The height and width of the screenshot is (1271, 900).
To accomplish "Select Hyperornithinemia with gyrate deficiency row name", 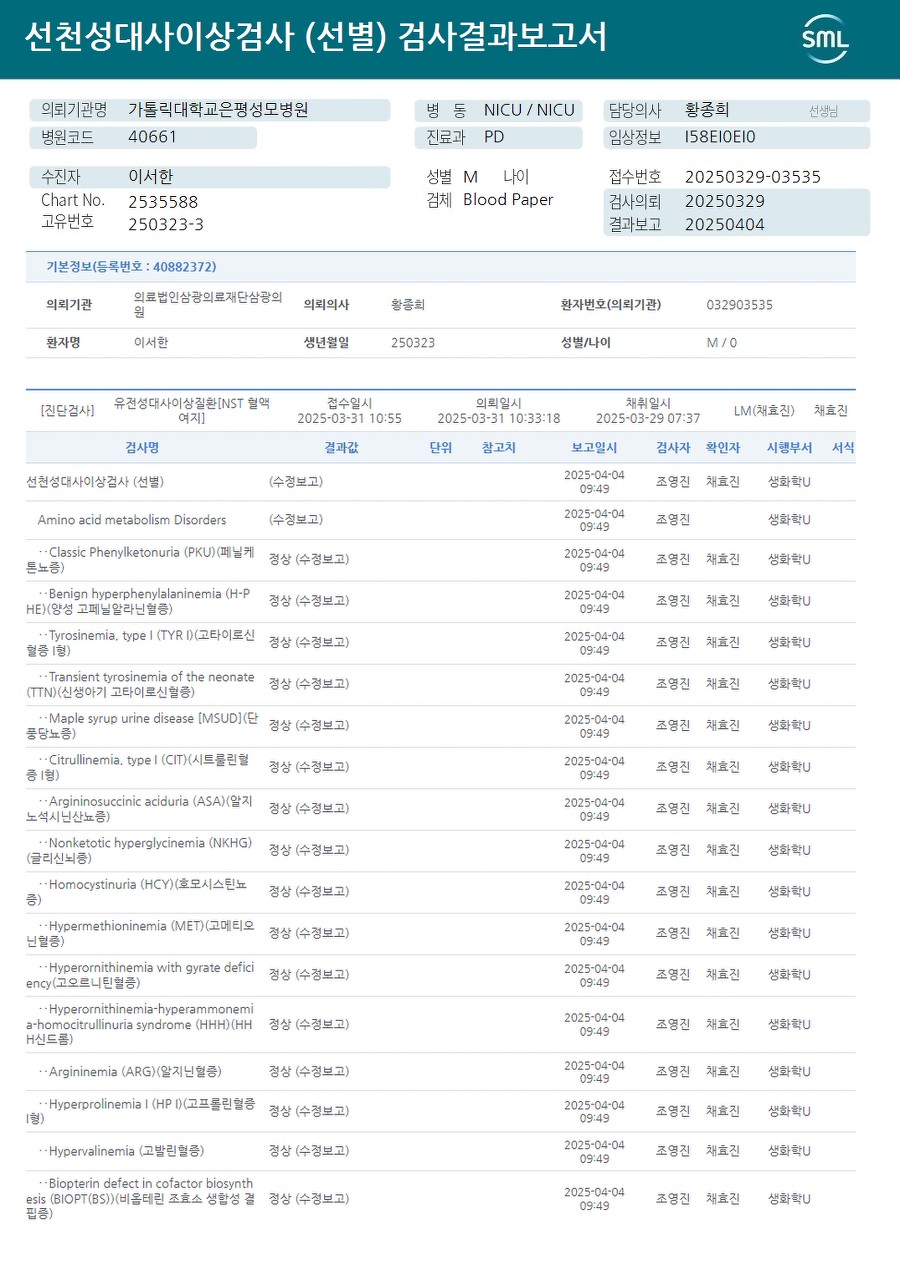I will point(140,975).
